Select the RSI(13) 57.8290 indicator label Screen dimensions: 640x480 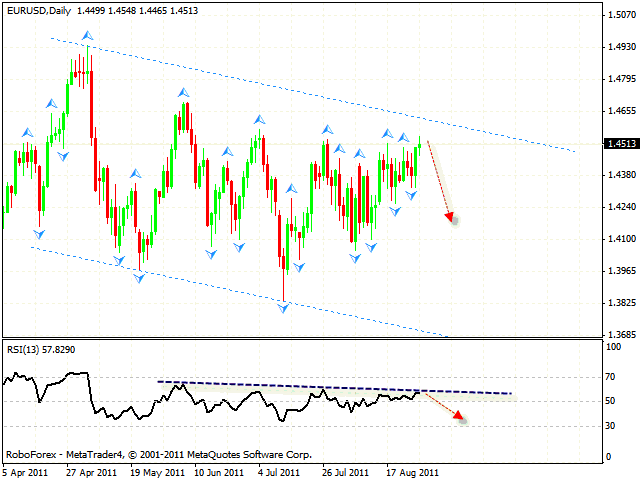coord(40,350)
